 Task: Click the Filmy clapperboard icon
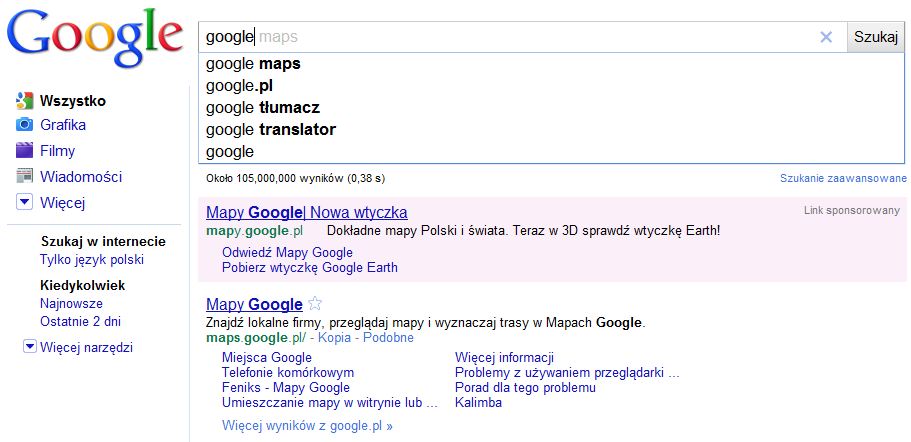click(x=24, y=150)
